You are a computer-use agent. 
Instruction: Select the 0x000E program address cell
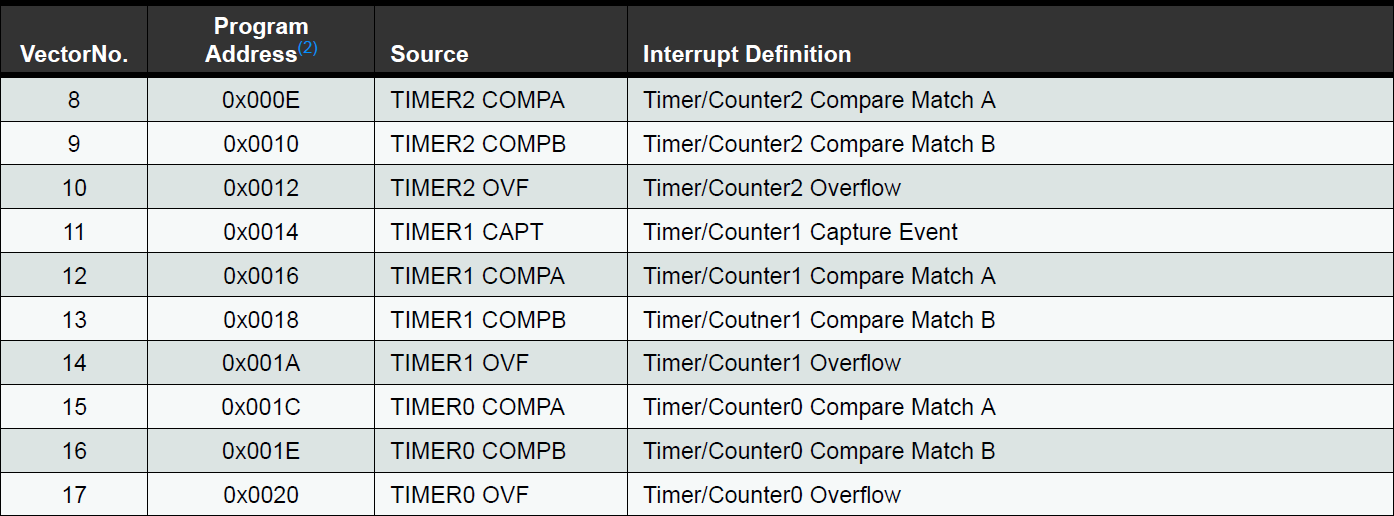261,100
